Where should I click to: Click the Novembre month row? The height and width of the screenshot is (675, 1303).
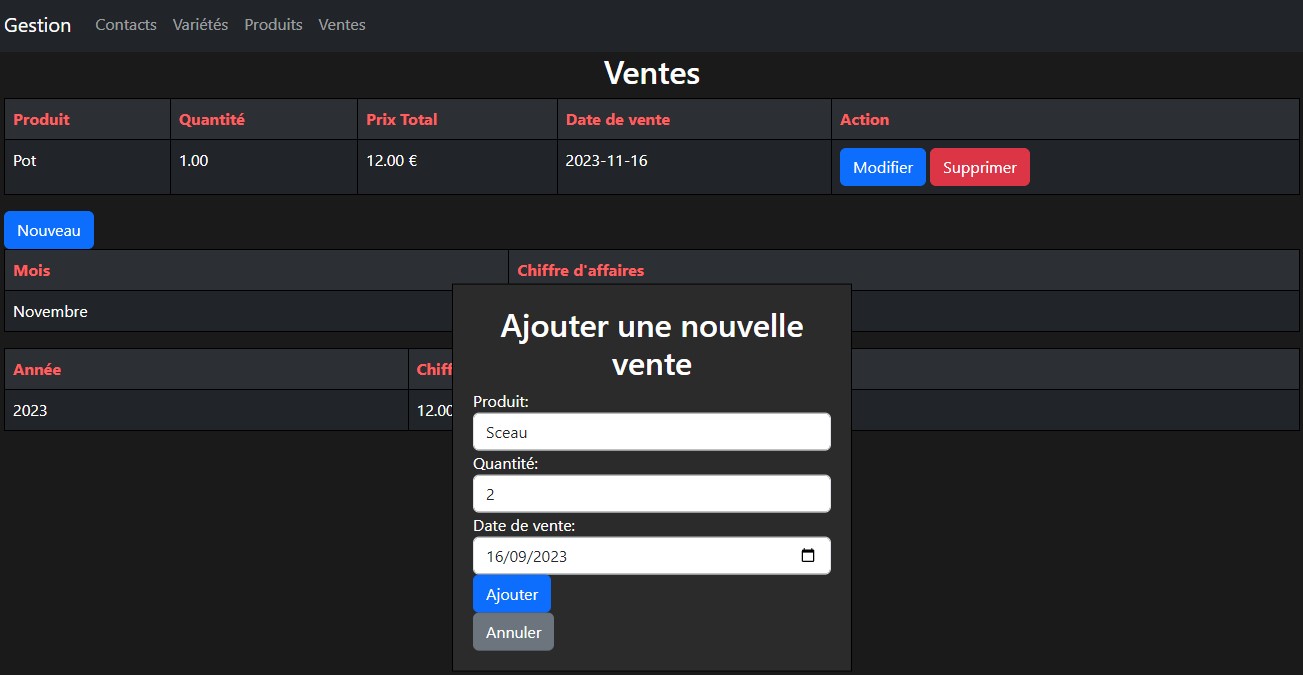coord(50,312)
